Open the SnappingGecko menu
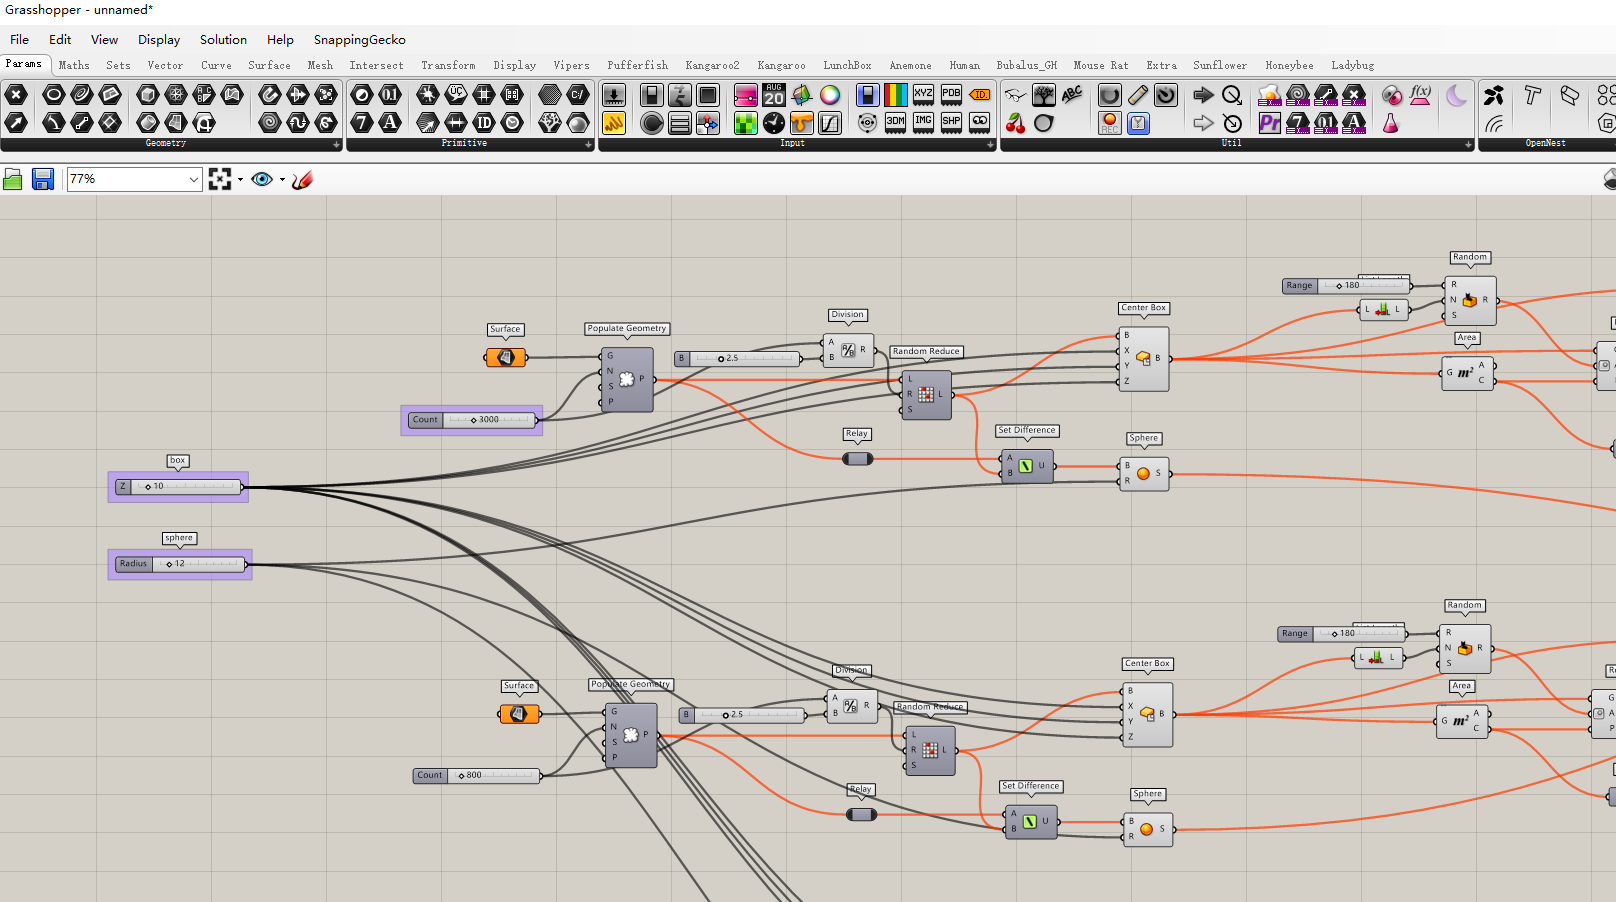 359,40
